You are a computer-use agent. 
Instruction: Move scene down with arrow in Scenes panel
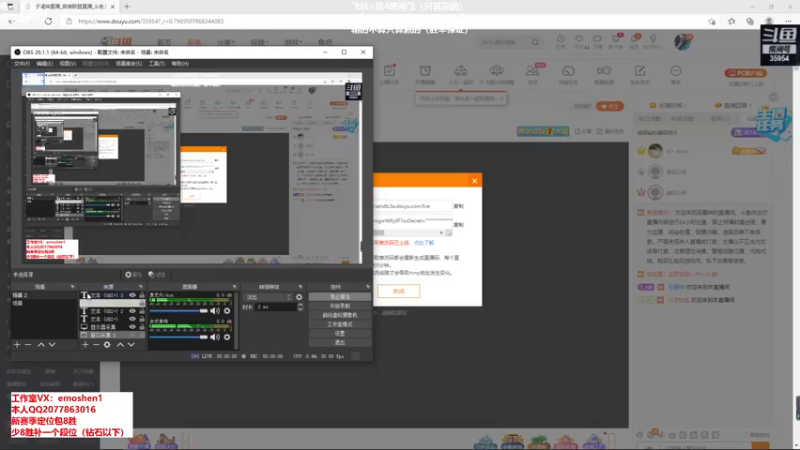click(x=52, y=345)
